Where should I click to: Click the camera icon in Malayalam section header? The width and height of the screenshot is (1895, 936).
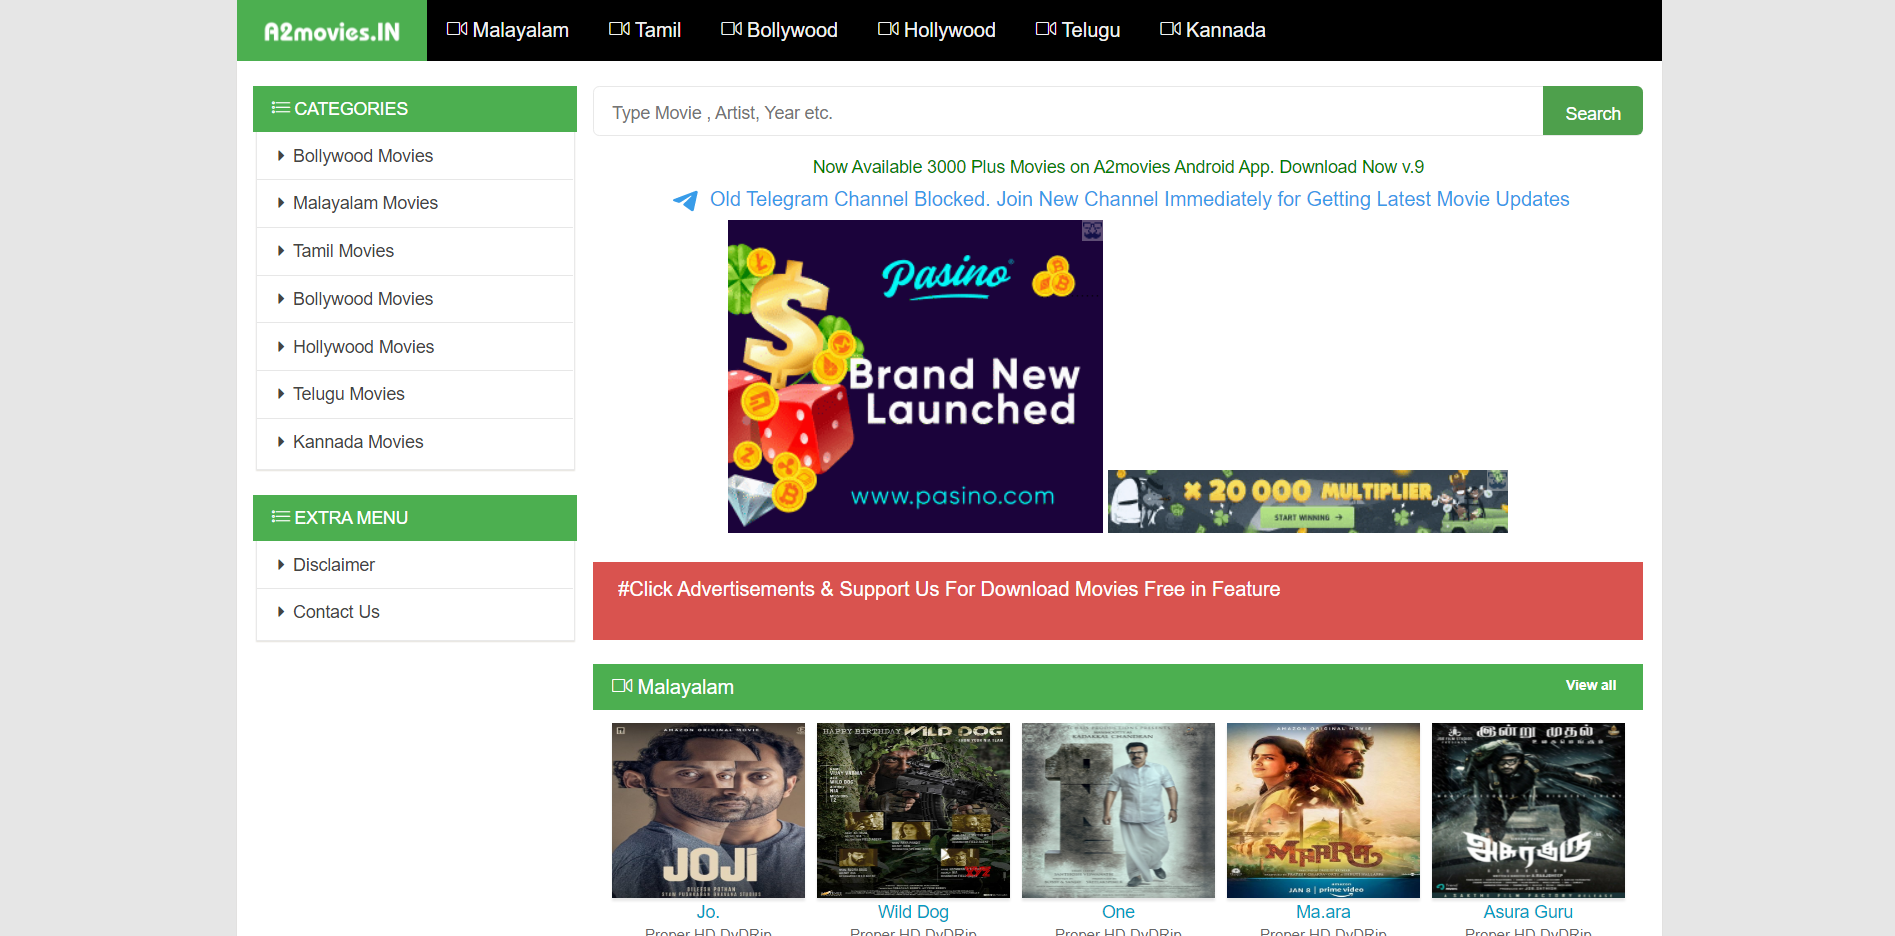click(x=622, y=686)
